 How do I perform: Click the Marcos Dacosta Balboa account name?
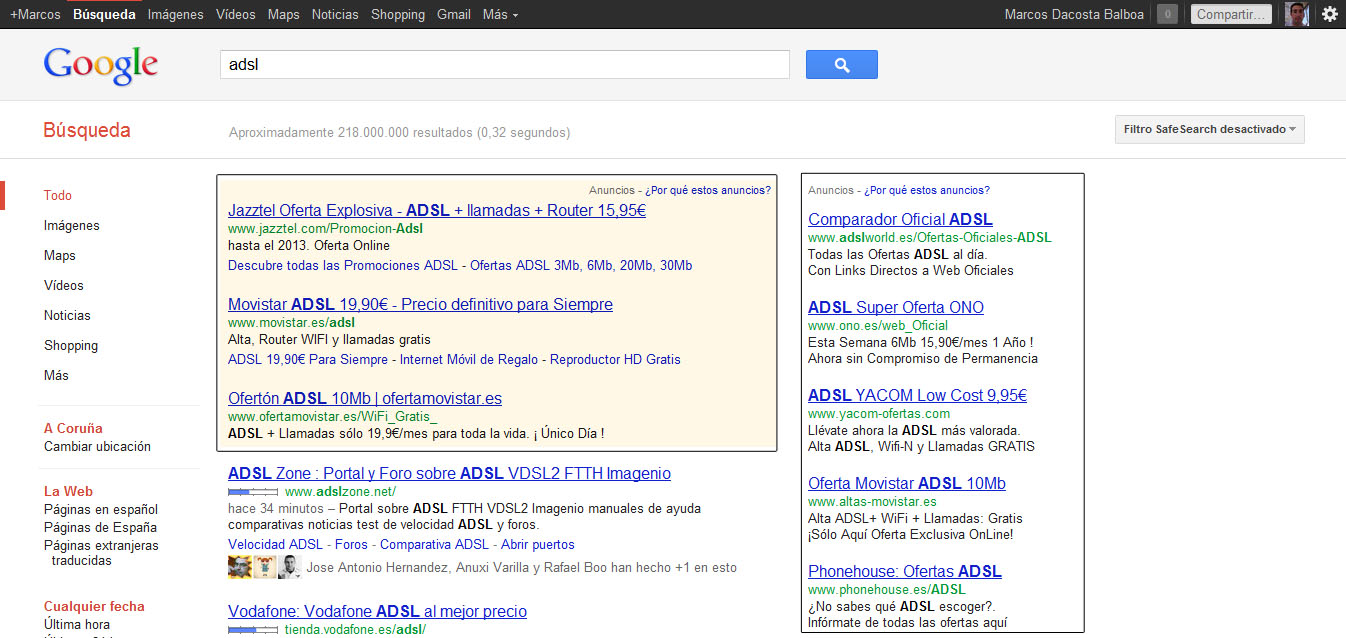[x=1074, y=14]
